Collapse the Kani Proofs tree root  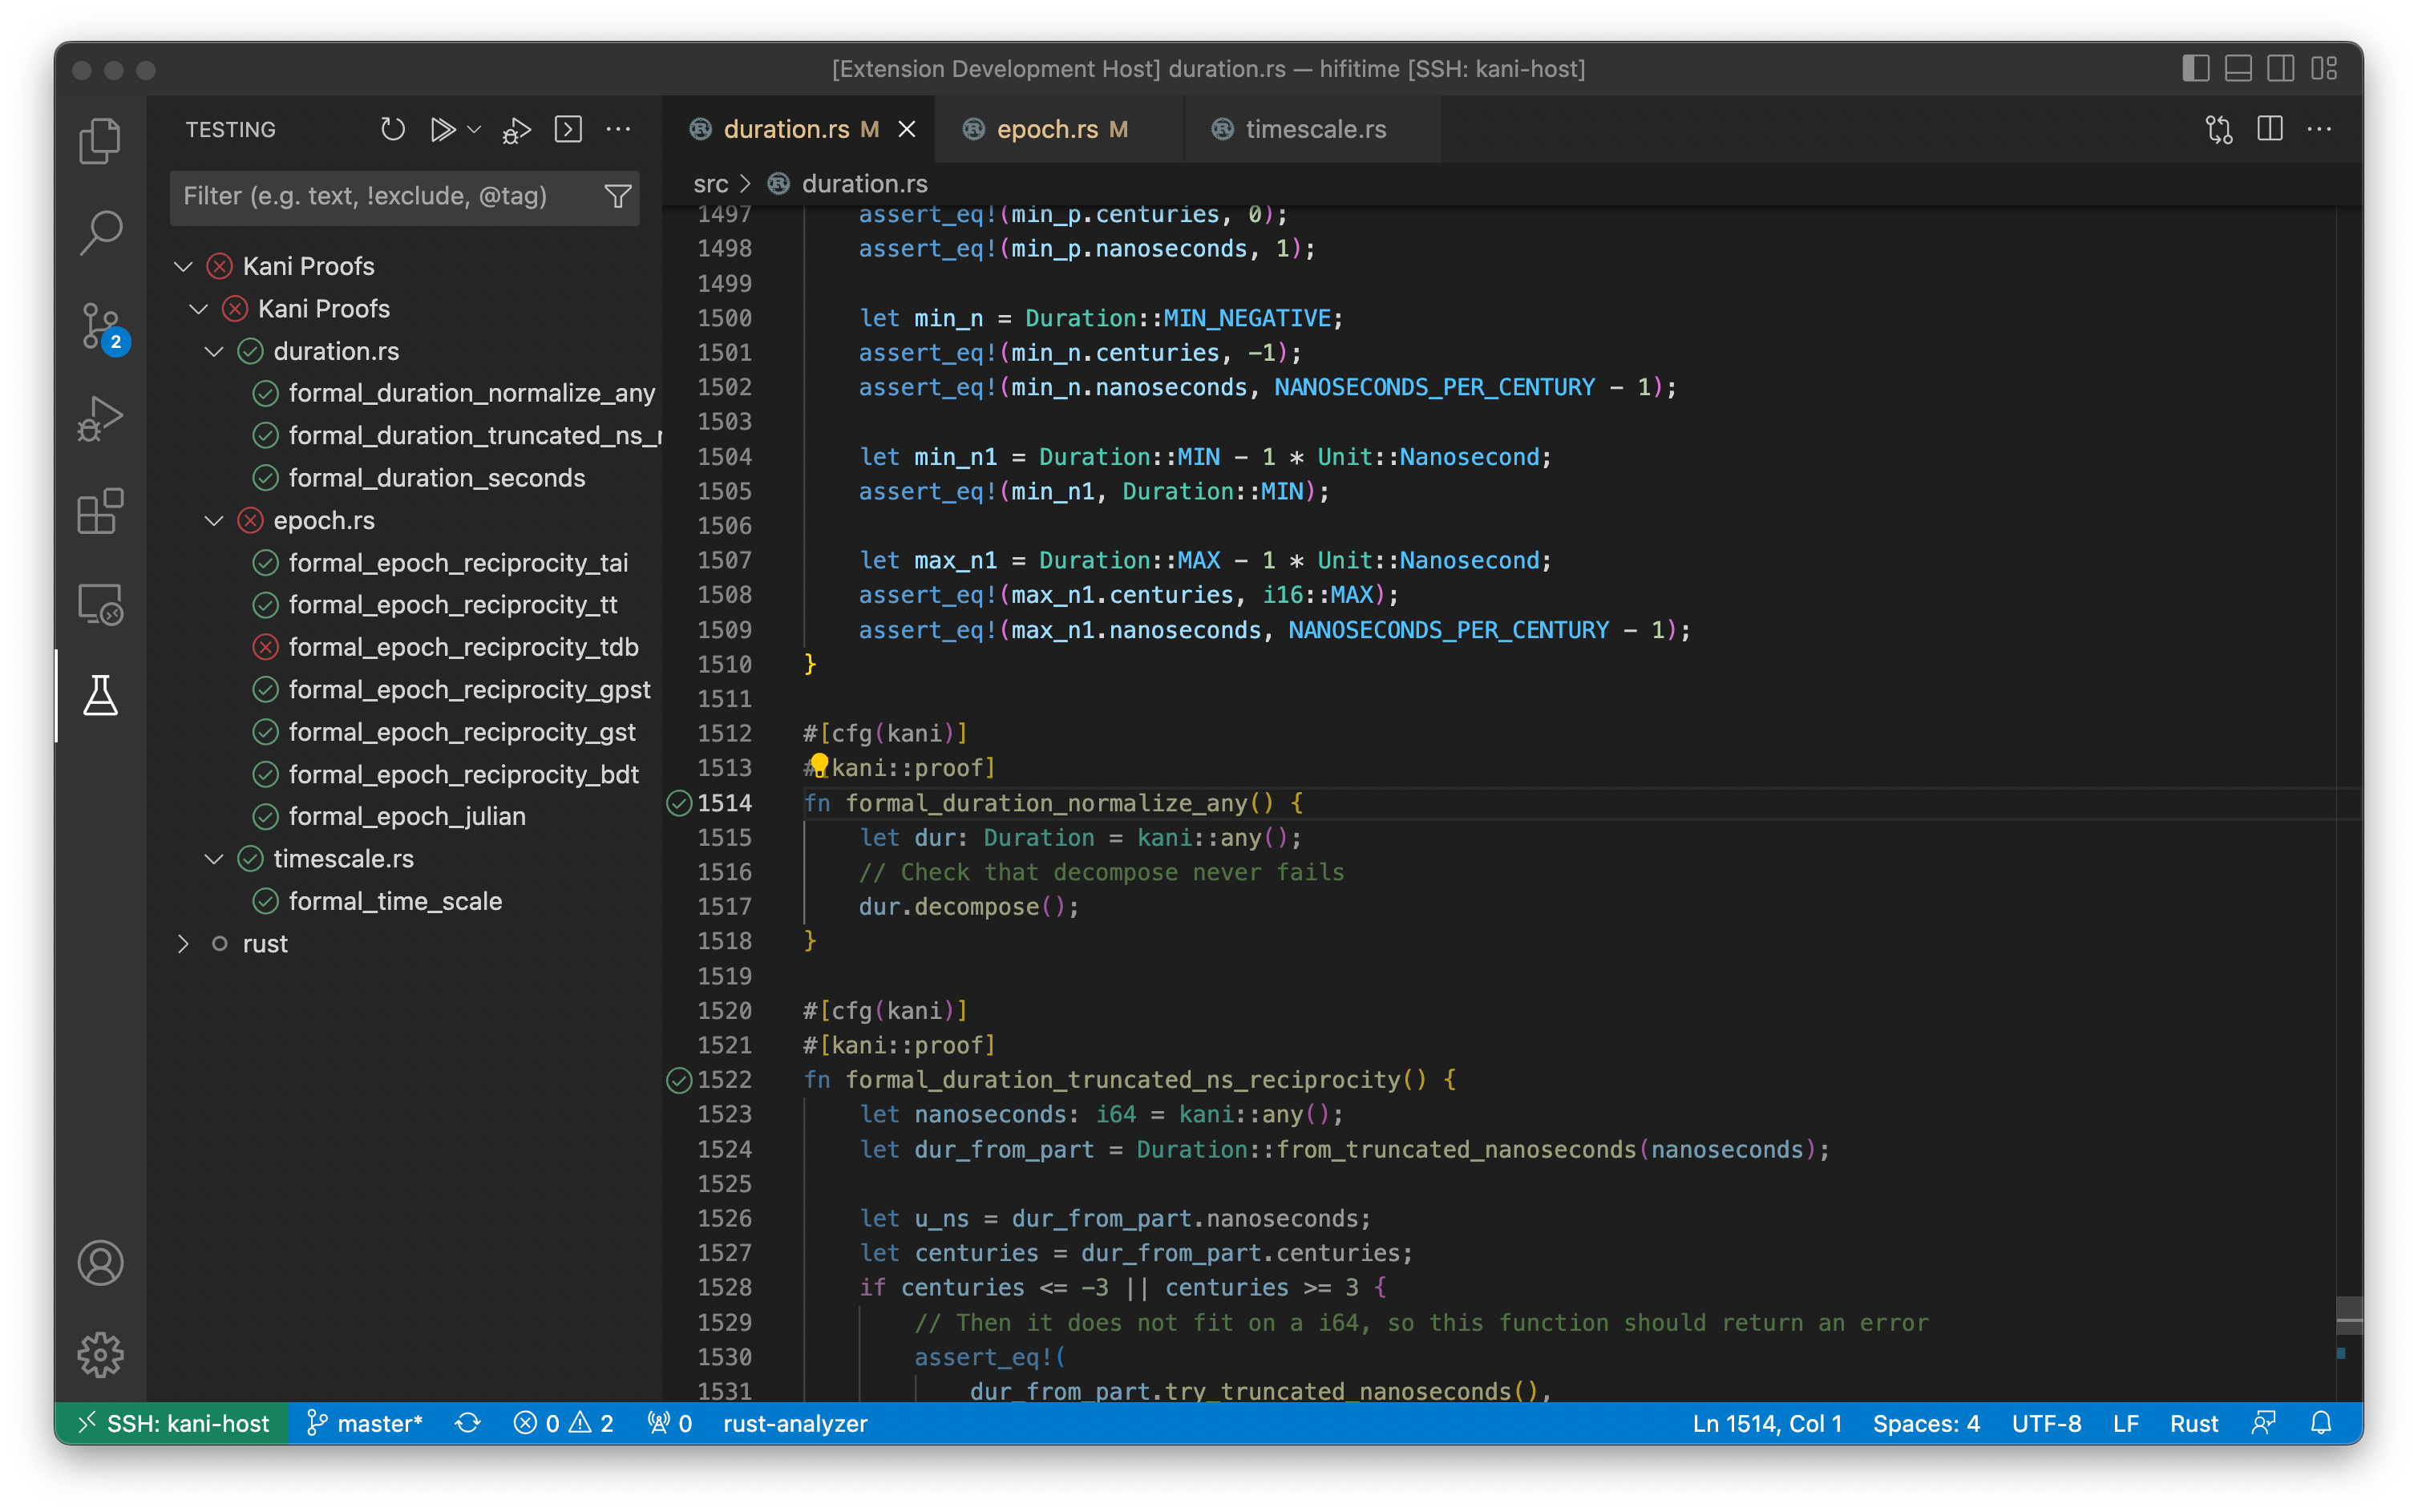(x=183, y=265)
